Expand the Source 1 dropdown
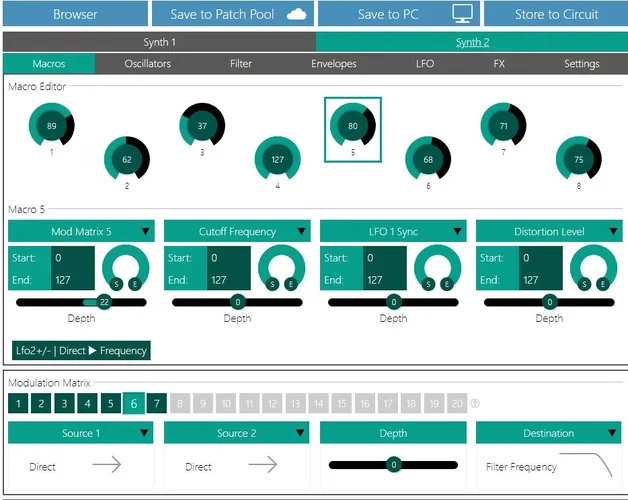Screen dimensions: 628x500 (x=81, y=433)
